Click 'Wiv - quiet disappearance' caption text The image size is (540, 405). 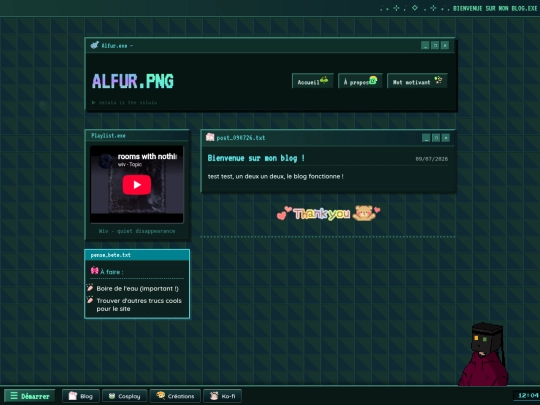pos(137,231)
